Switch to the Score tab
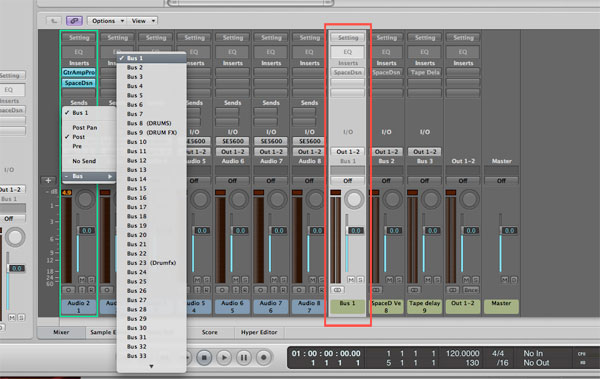The height and width of the screenshot is (379, 600). pyautogui.click(x=210, y=332)
